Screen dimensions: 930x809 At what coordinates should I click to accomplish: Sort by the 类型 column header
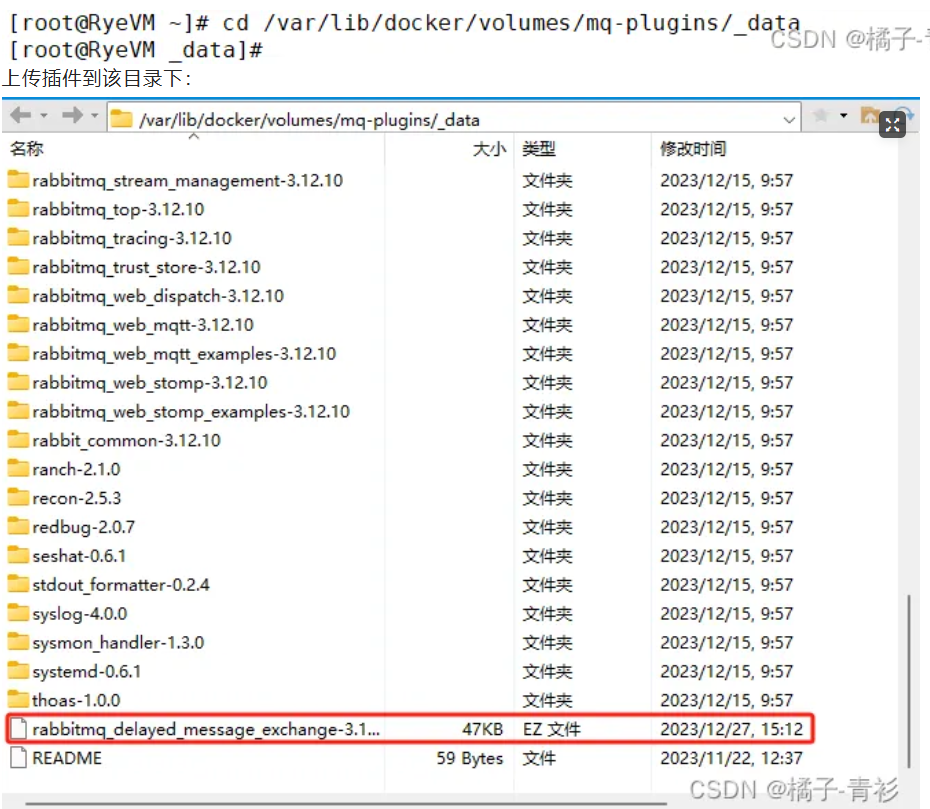point(539,149)
